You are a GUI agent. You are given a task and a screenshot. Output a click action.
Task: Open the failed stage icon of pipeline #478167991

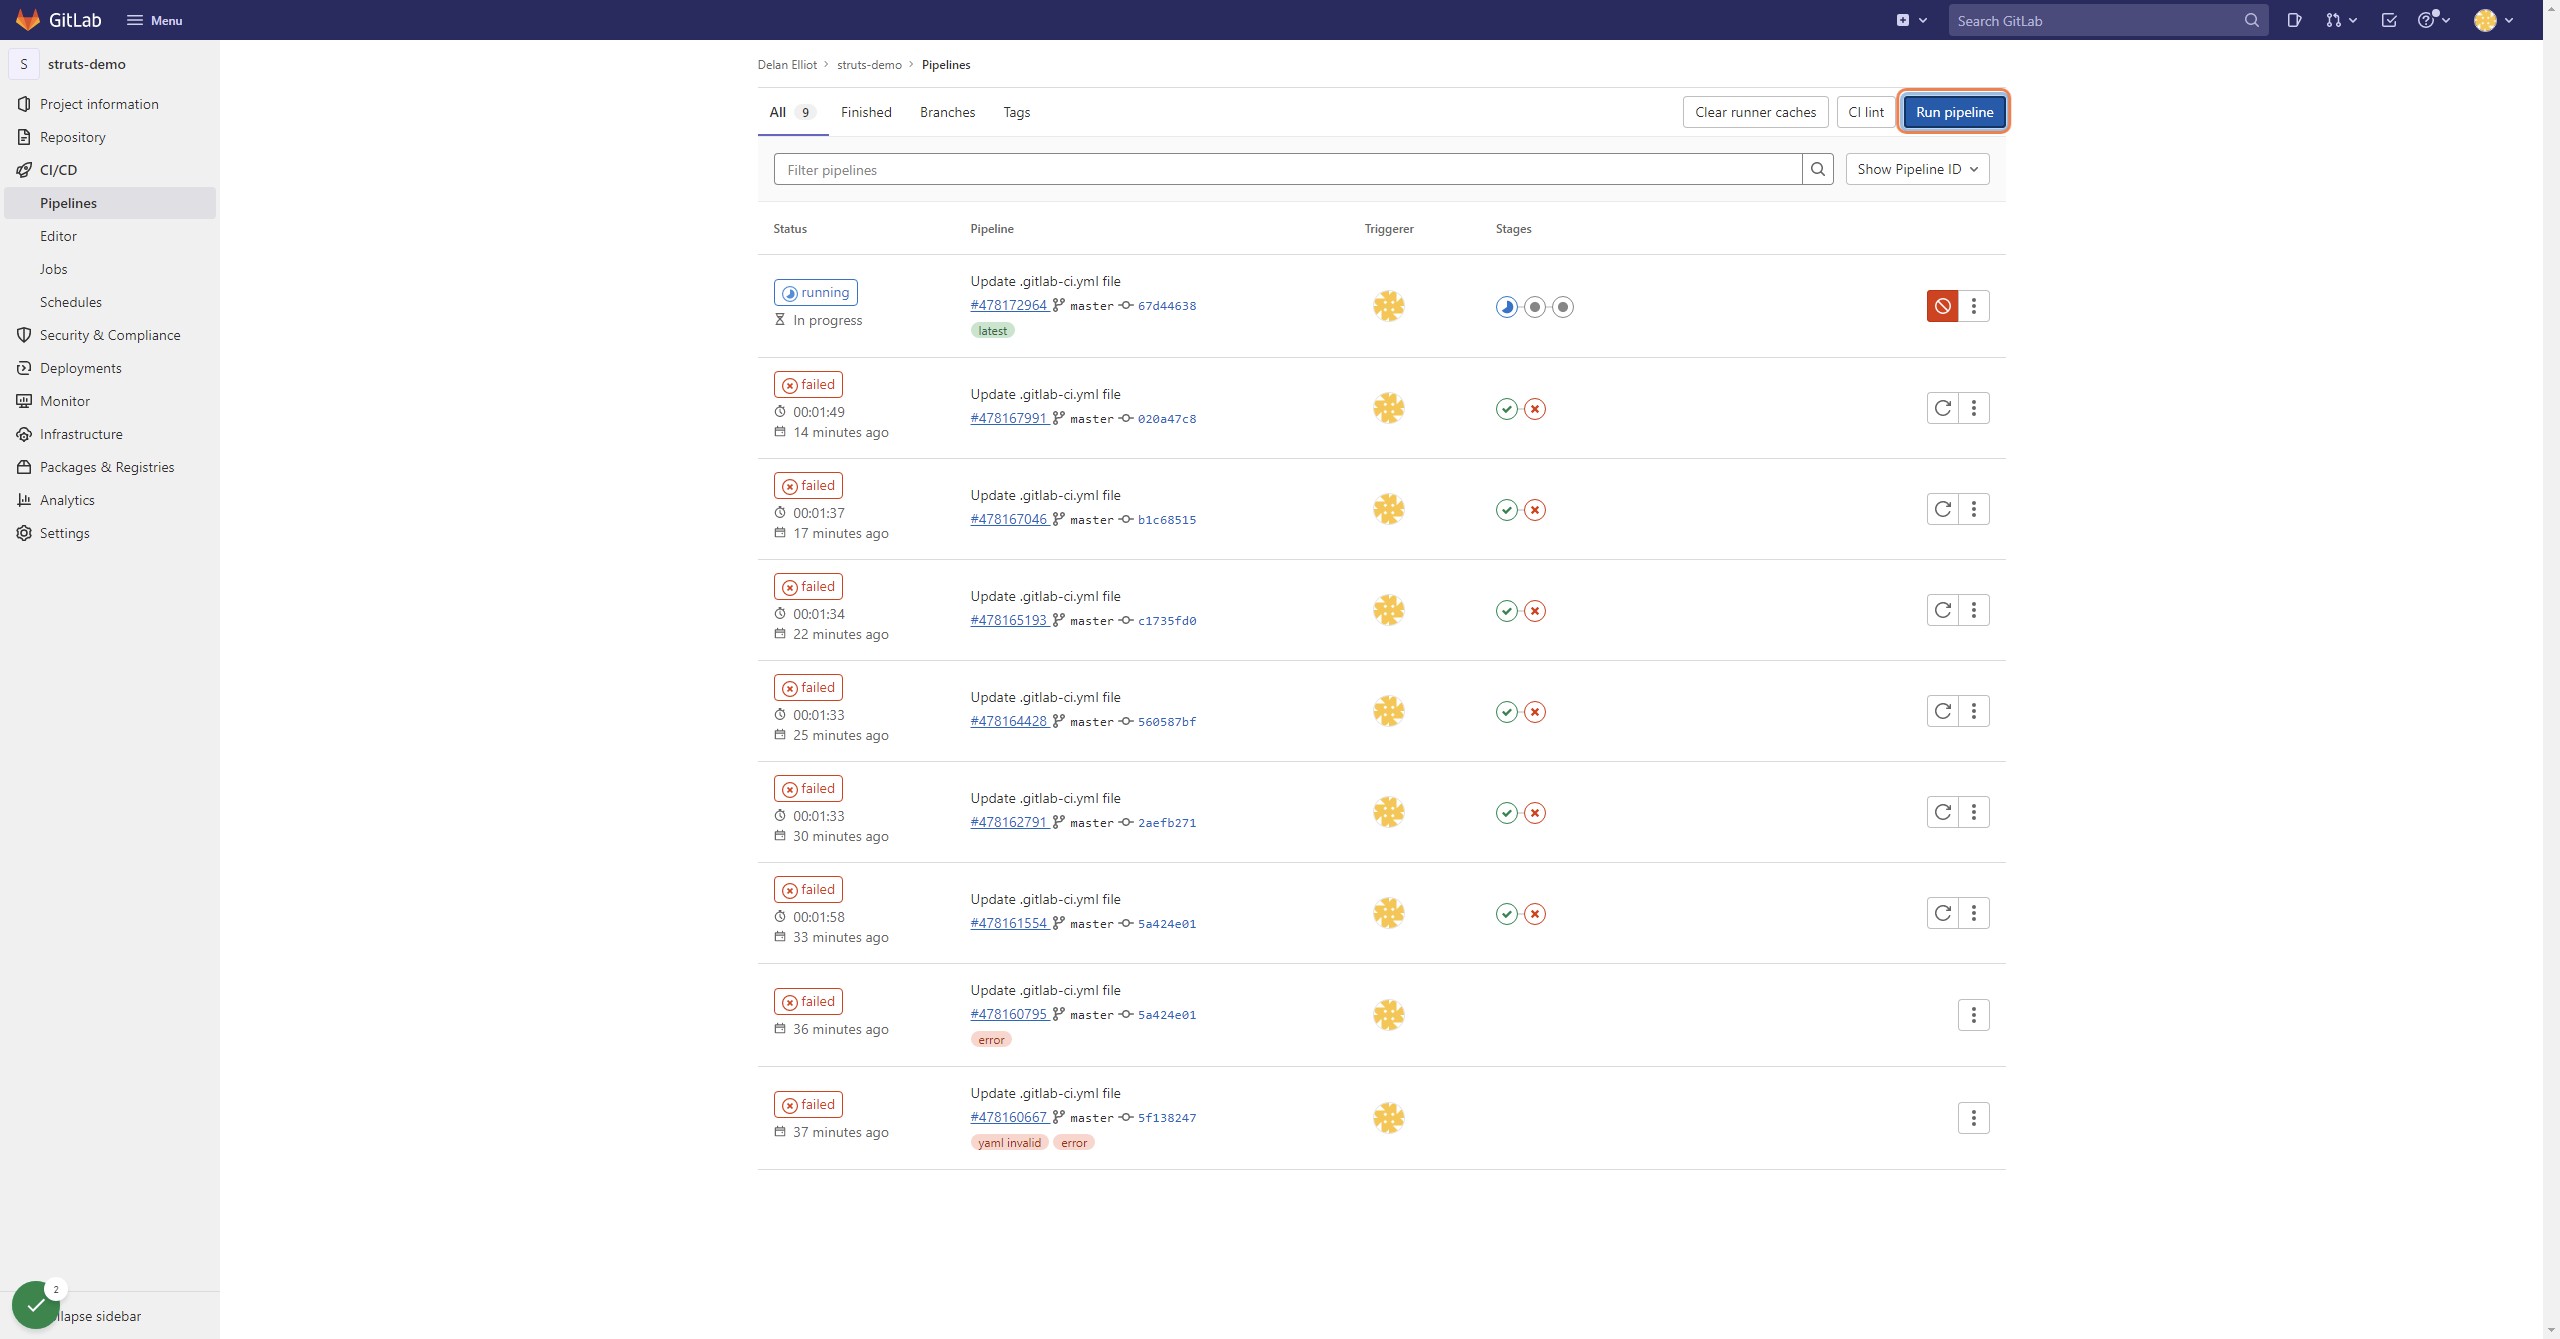(x=1535, y=409)
